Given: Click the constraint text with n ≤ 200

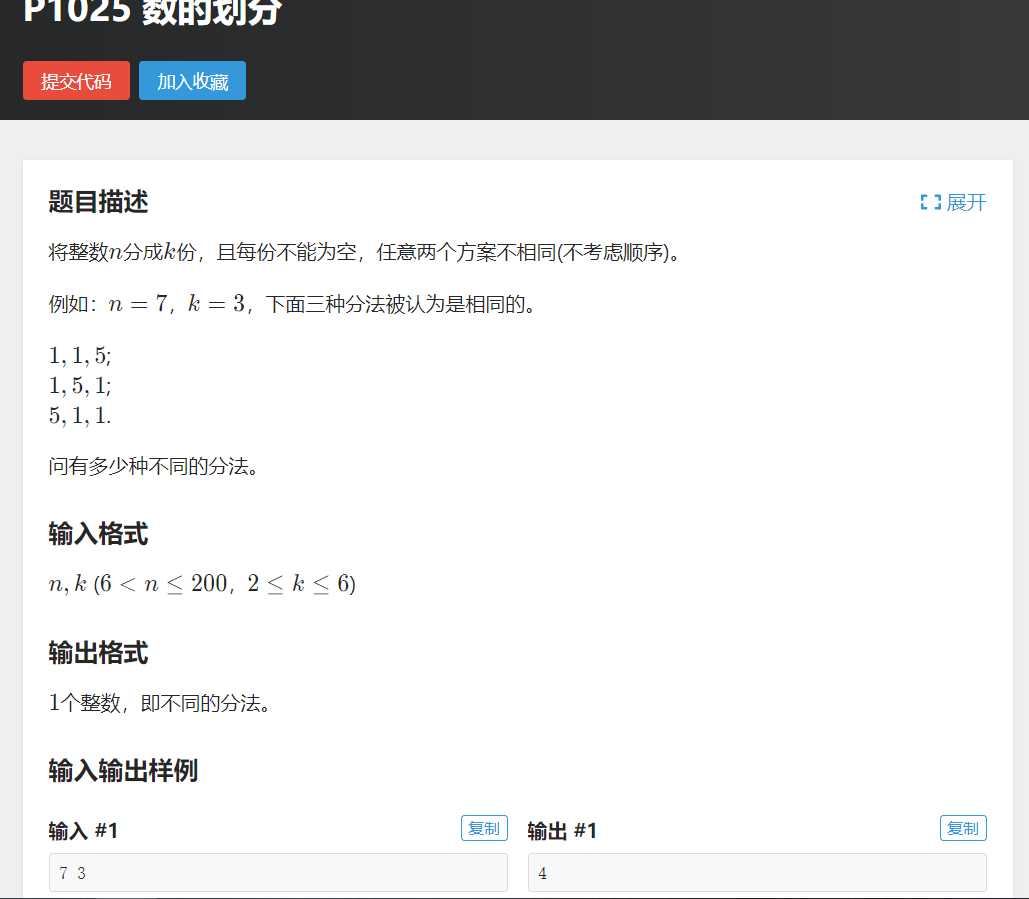Looking at the screenshot, I should [x=202, y=583].
